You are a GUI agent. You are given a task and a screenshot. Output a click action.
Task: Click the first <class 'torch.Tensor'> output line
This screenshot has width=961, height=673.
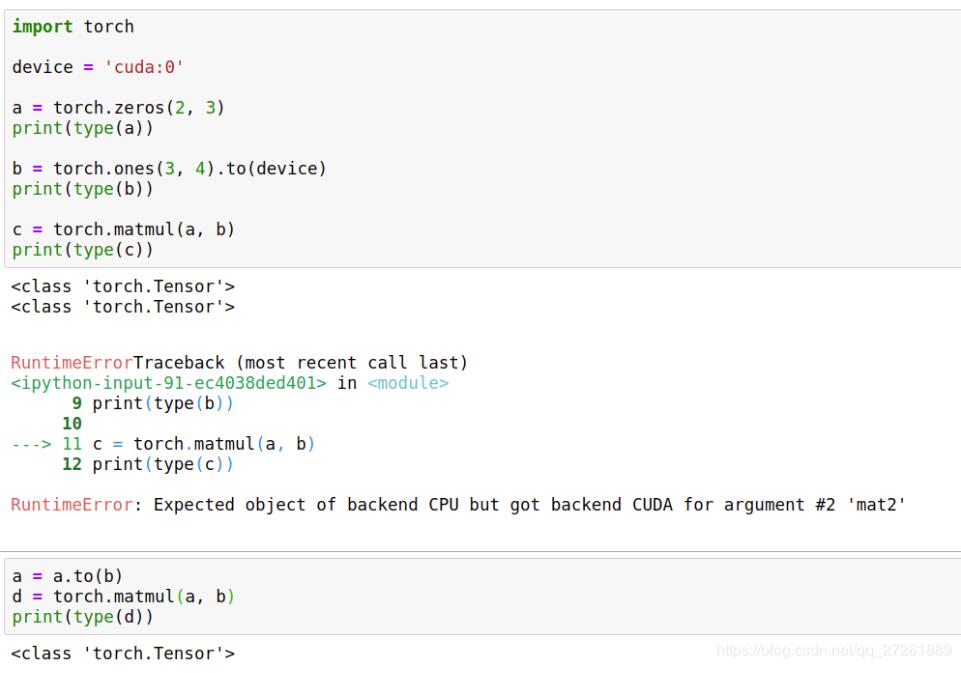pos(123,286)
